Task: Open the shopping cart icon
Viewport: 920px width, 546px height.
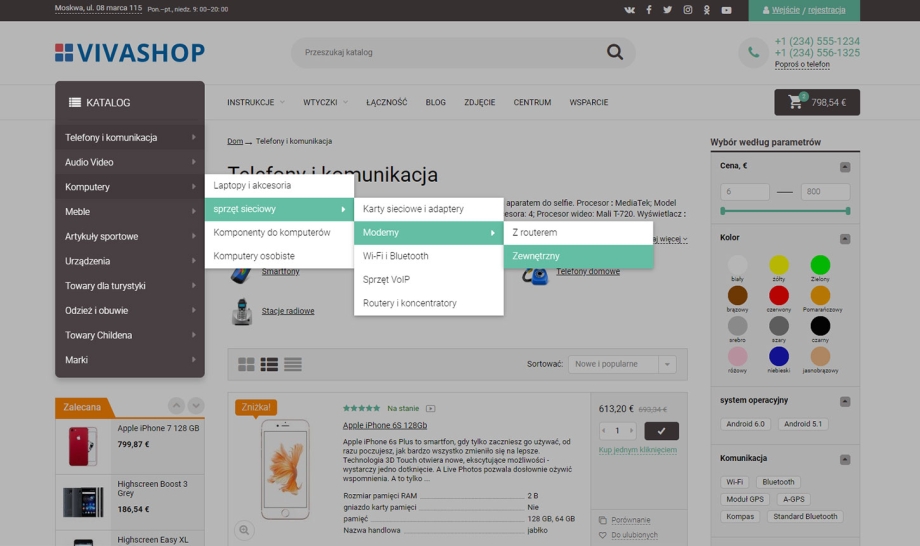Action: click(x=796, y=102)
